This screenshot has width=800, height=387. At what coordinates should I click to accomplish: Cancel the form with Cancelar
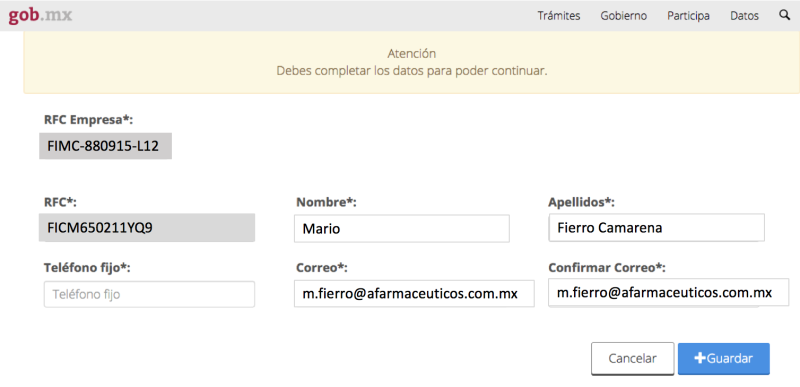point(633,358)
